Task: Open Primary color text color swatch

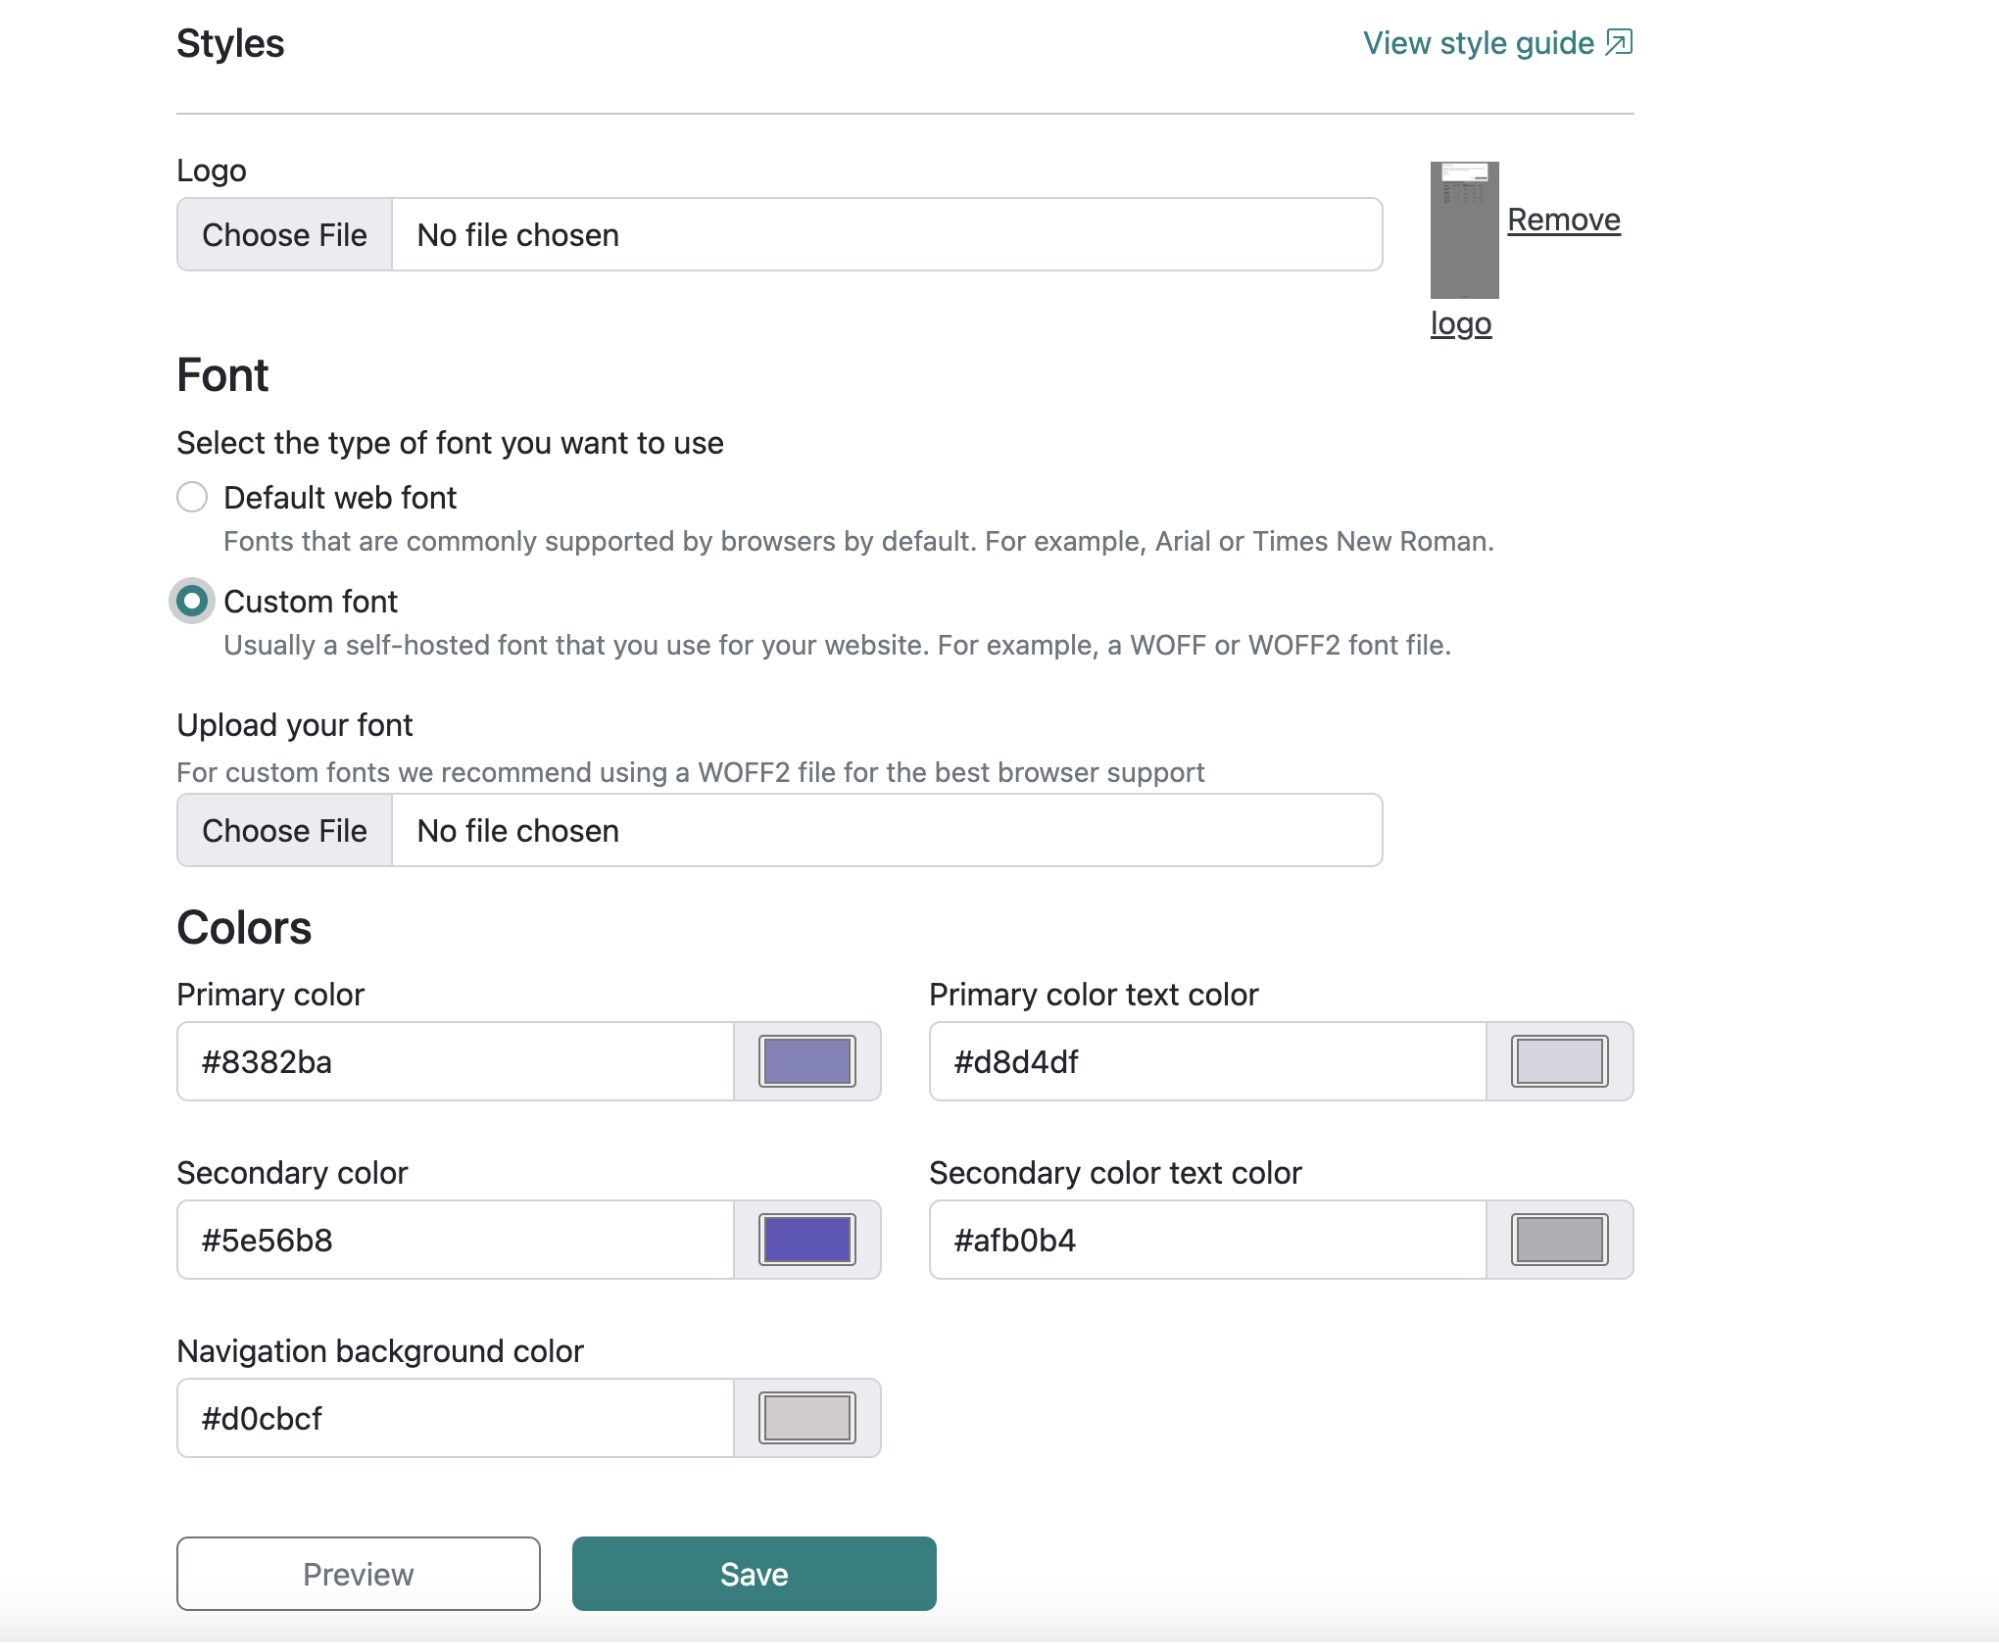Action: pyautogui.click(x=1558, y=1062)
